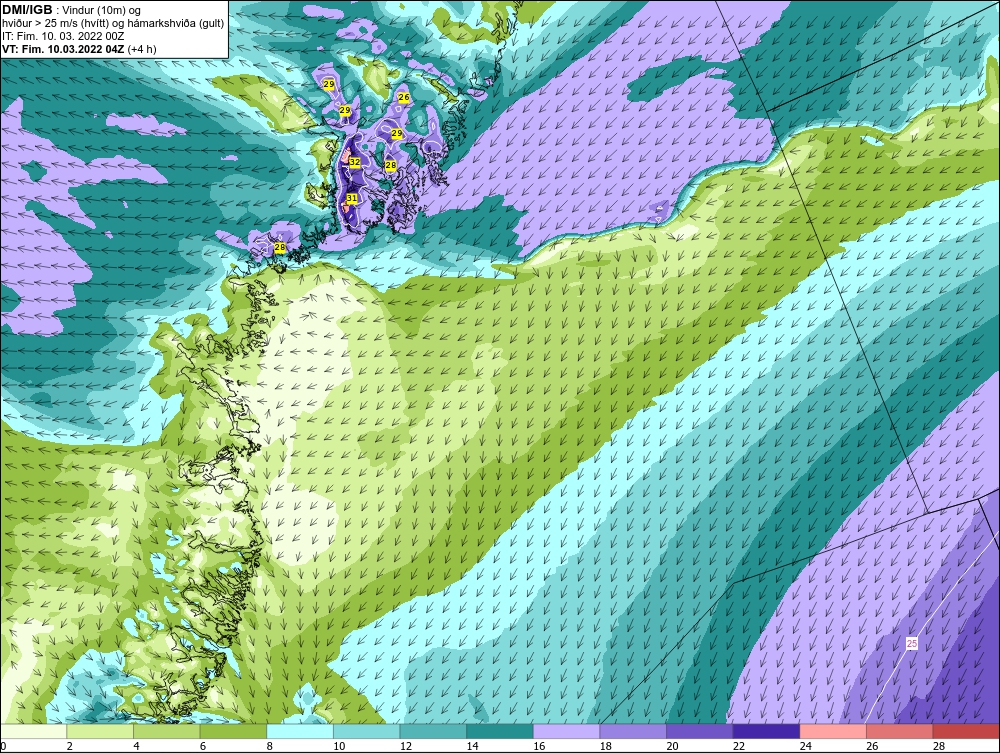Click the legend scale number 12
Viewport: 1000px width, 753px height.
click(x=406, y=746)
